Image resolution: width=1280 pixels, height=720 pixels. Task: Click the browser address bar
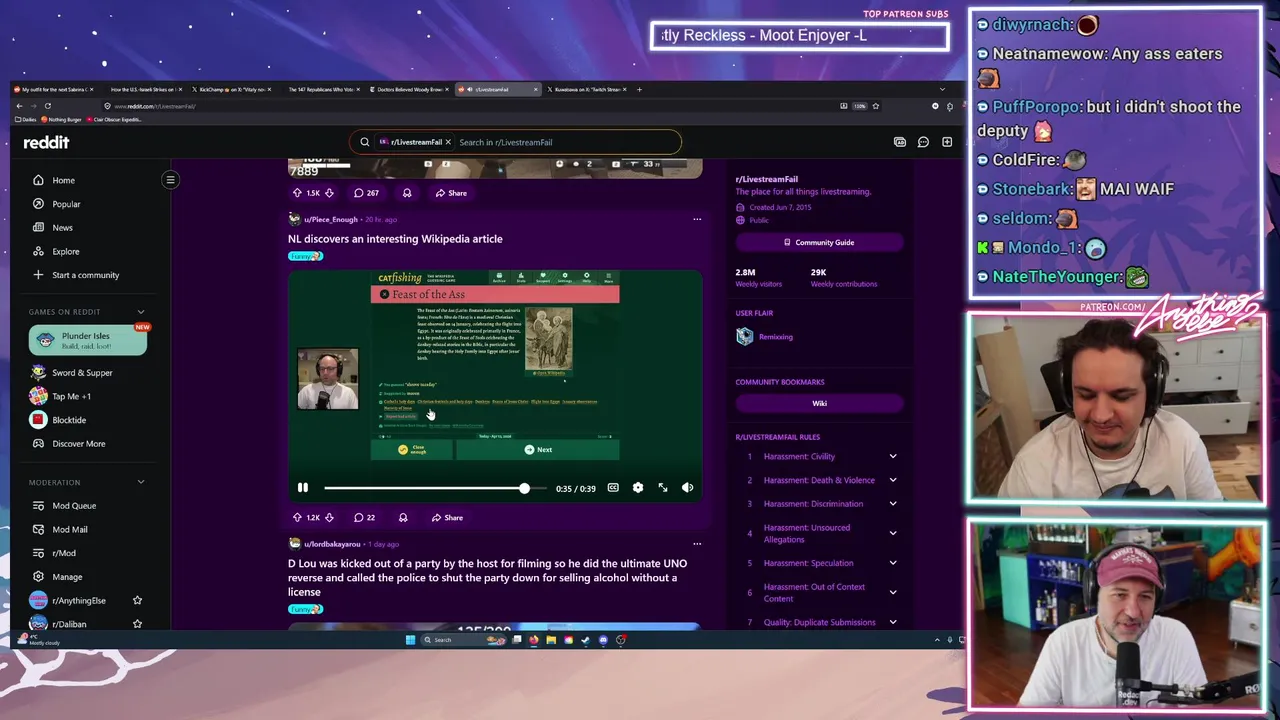point(470,106)
